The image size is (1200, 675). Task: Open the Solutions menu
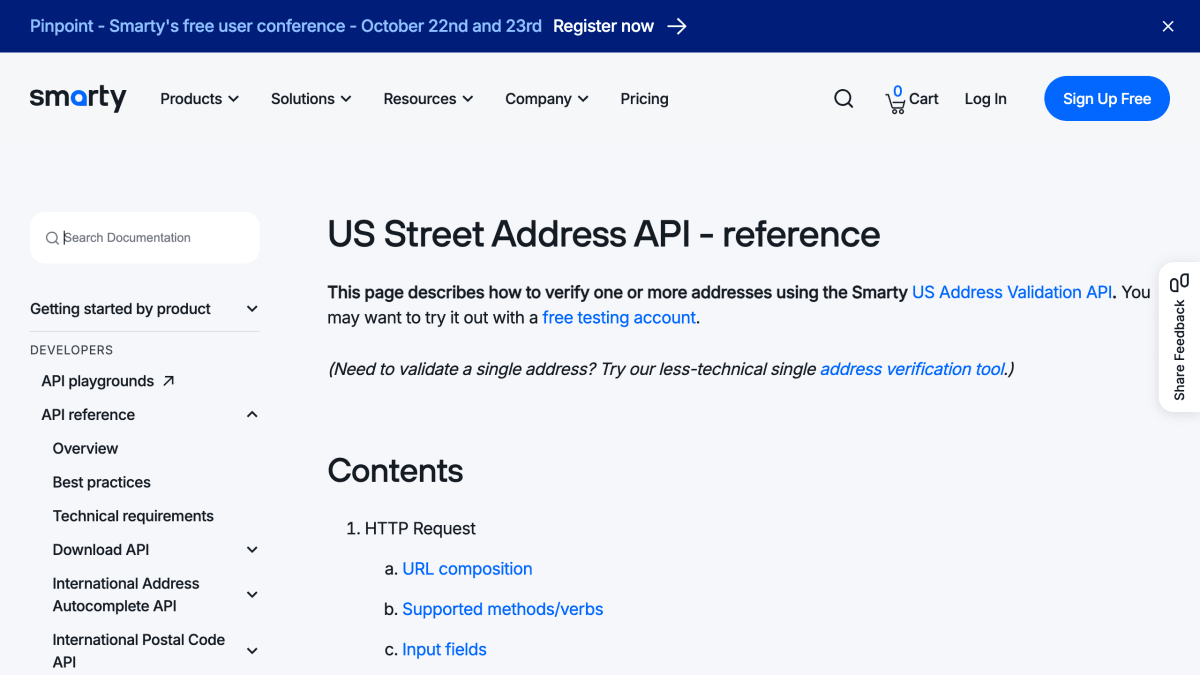pos(311,99)
